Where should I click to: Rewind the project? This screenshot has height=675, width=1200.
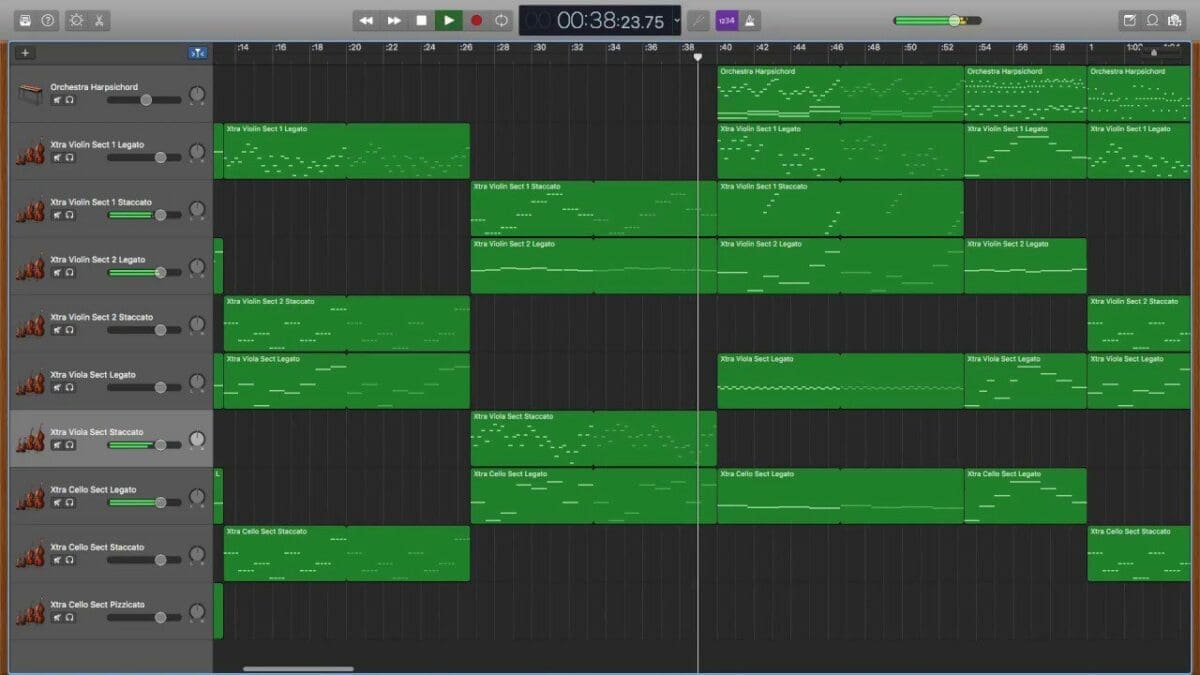pyautogui.click(x=367, y=20)
